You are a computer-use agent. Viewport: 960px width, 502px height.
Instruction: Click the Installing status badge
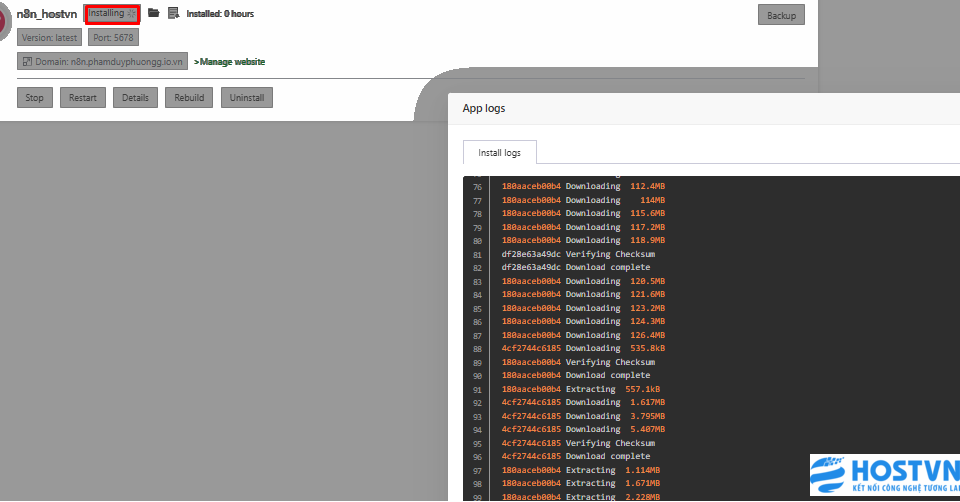112,13
